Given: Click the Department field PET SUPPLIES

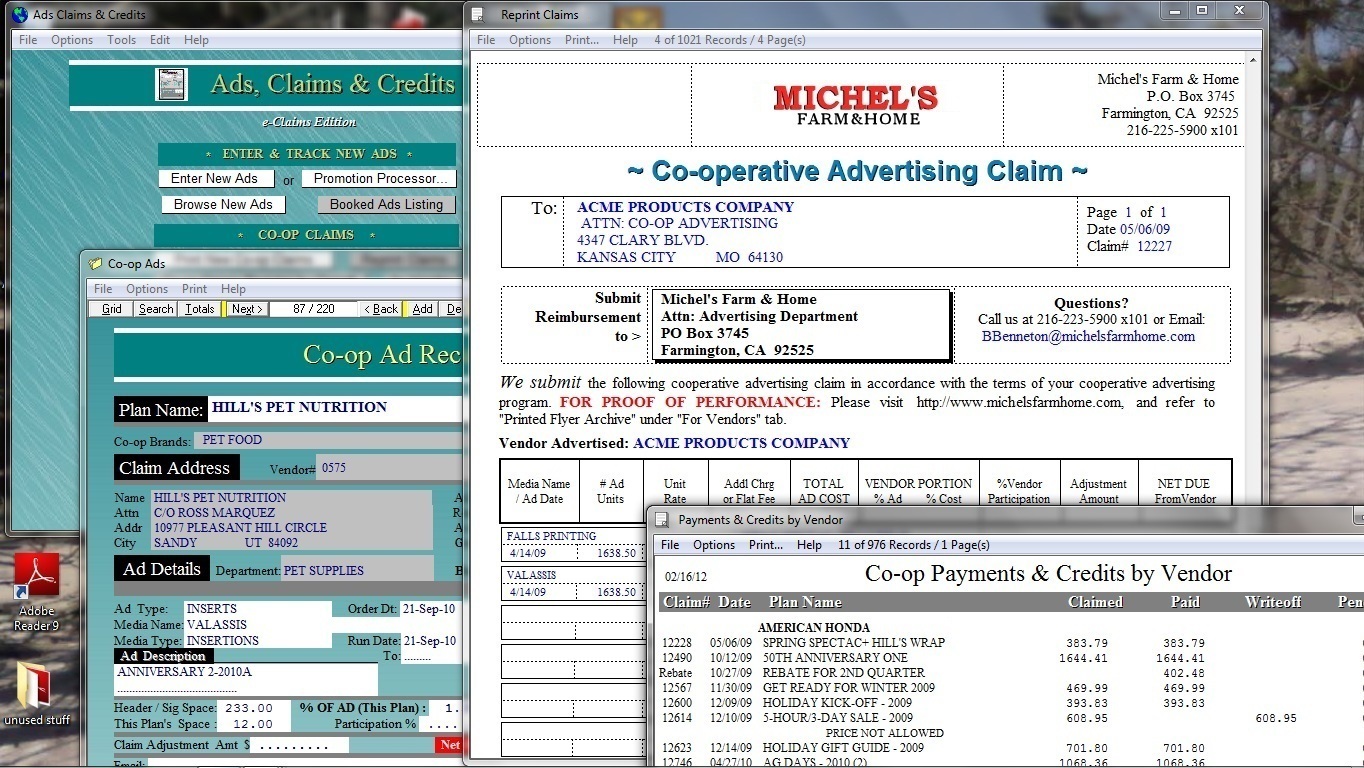Looking at the screenshot, I should pyautogui.click(x=358, y=571).
